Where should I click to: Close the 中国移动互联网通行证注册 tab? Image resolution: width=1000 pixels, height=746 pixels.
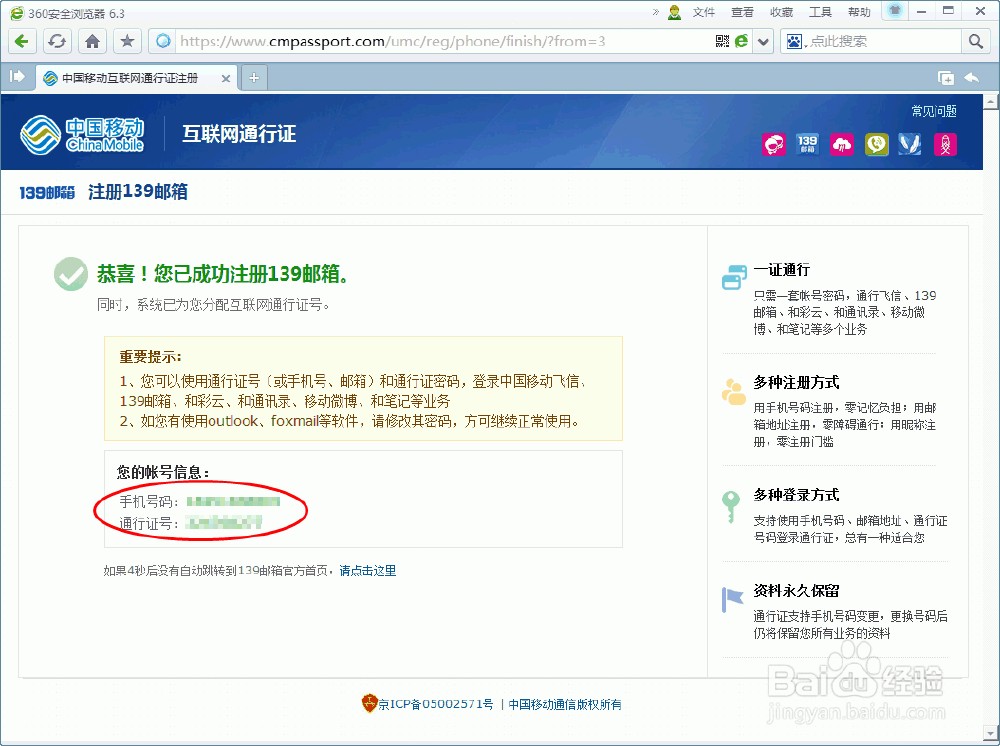(x=226, y=78)
